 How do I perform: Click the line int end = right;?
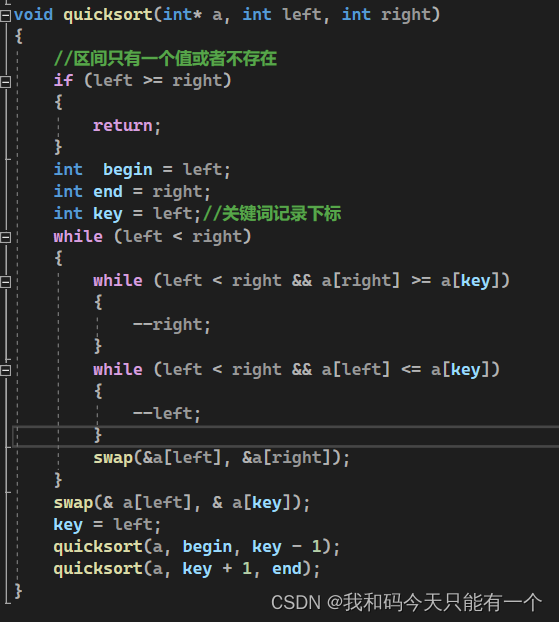132,192
